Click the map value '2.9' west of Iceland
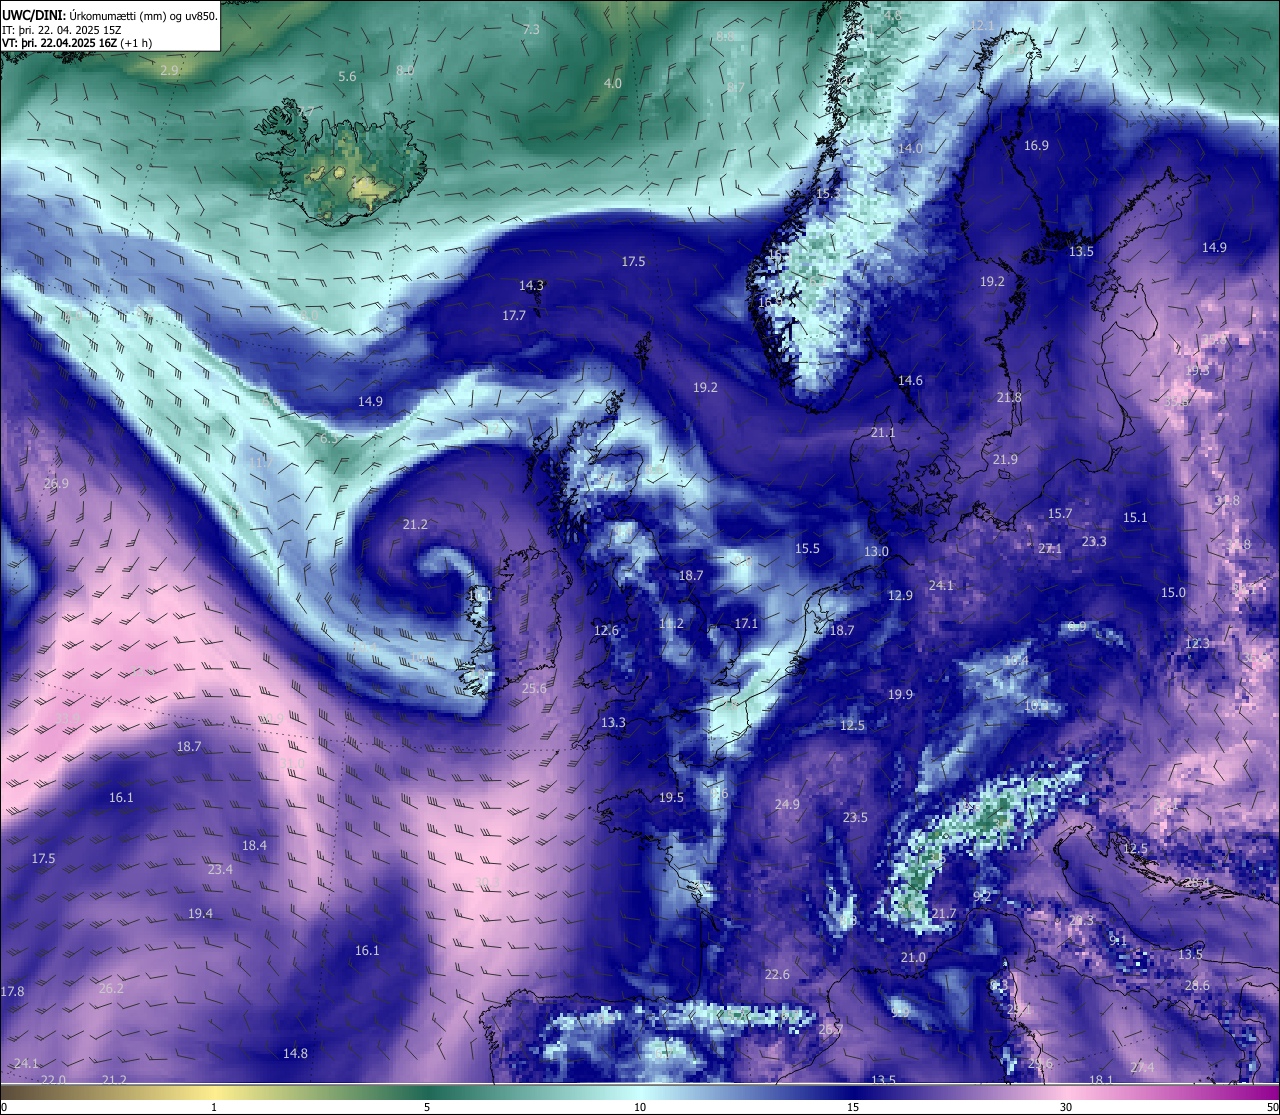Viewport: 1280px width, 1115px height. point(169,70)
